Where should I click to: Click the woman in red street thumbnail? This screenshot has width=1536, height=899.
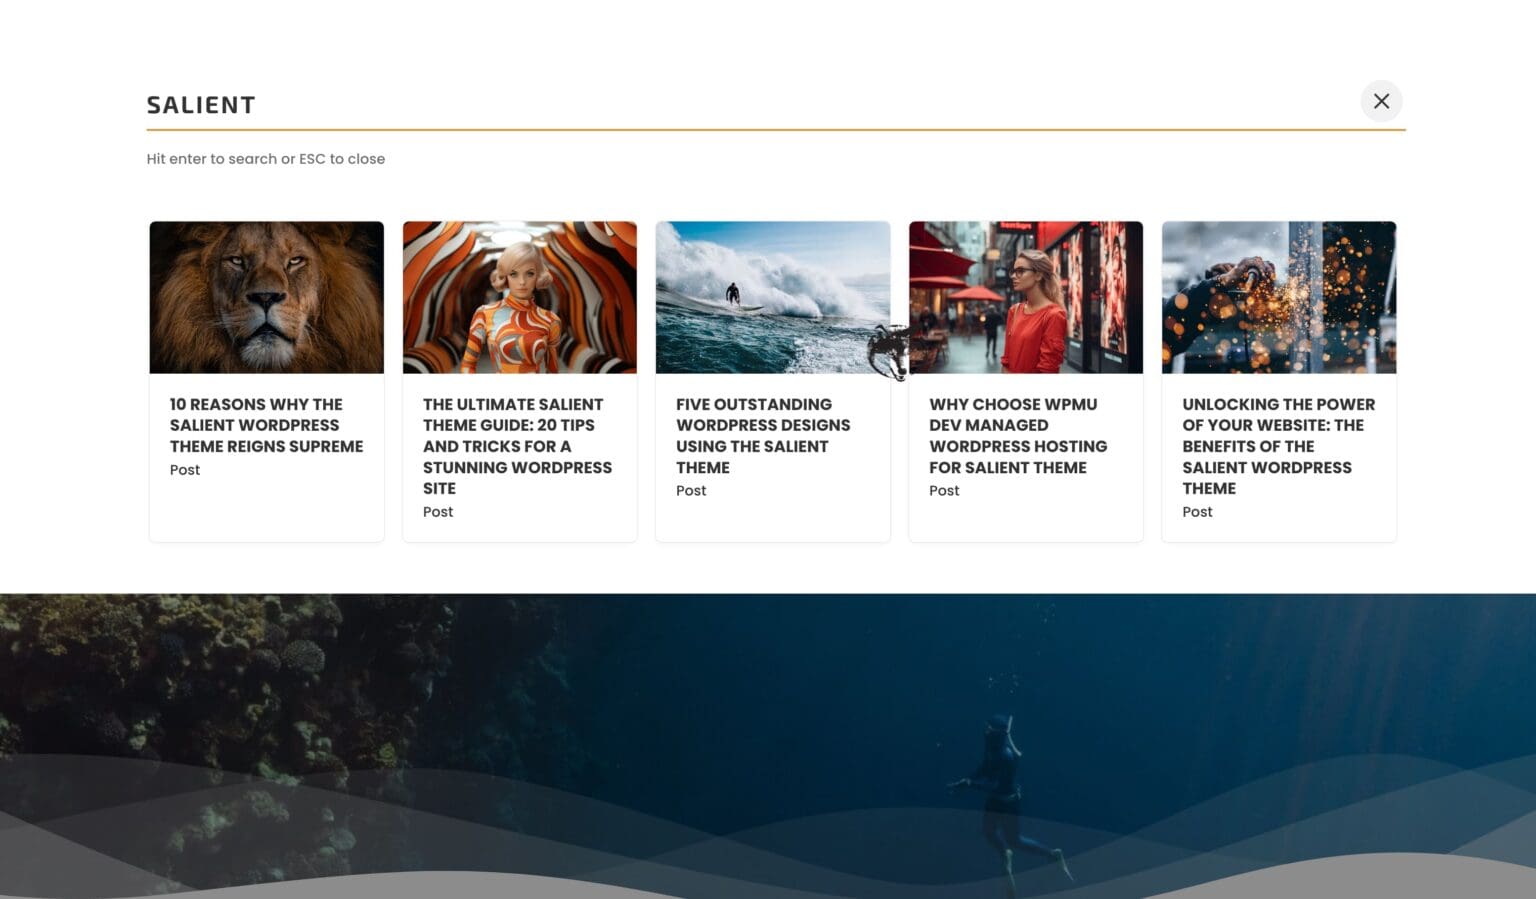[1025, 297]
